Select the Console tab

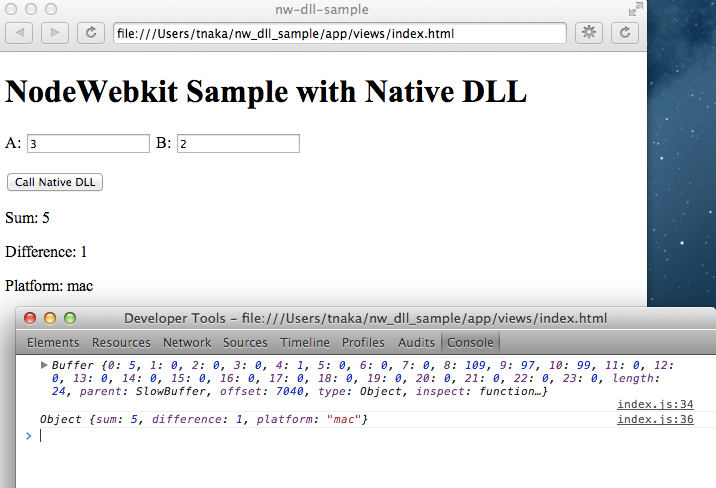pos(470,342)
